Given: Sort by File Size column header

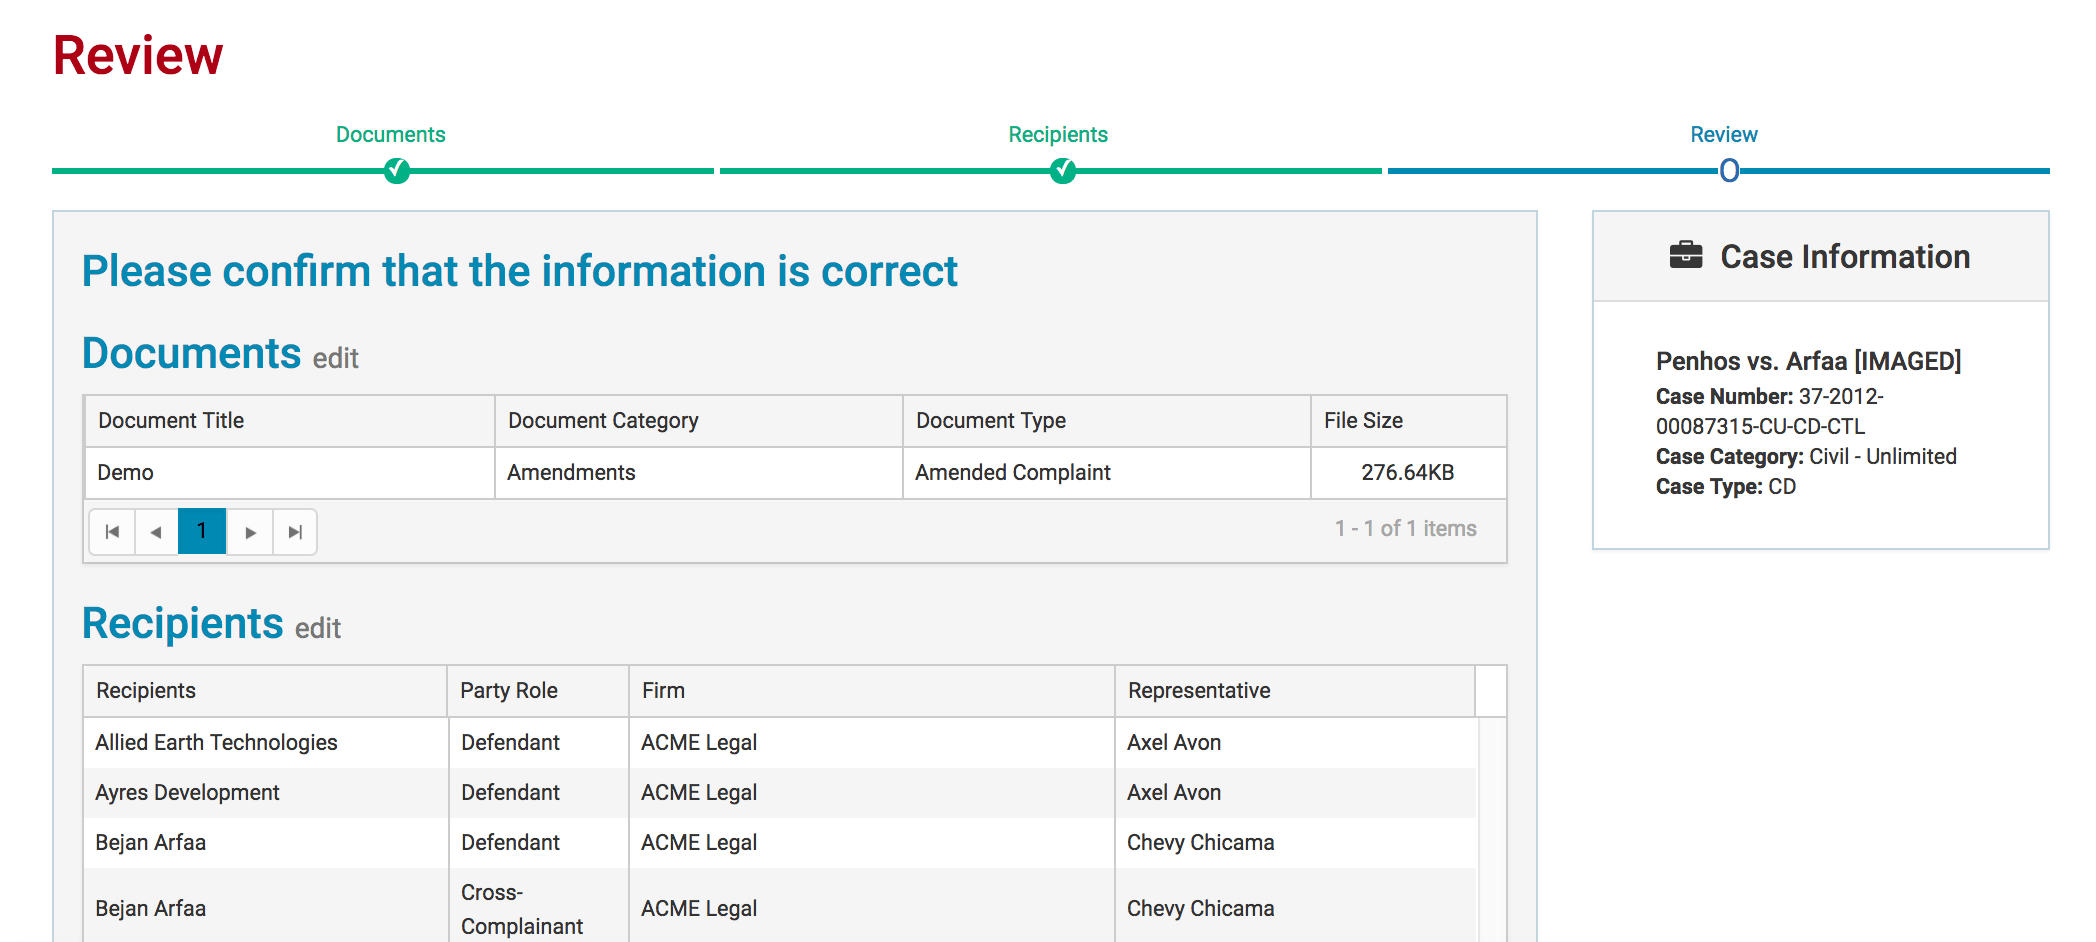Looking at the screenshot, I should tap(1363, 421).
